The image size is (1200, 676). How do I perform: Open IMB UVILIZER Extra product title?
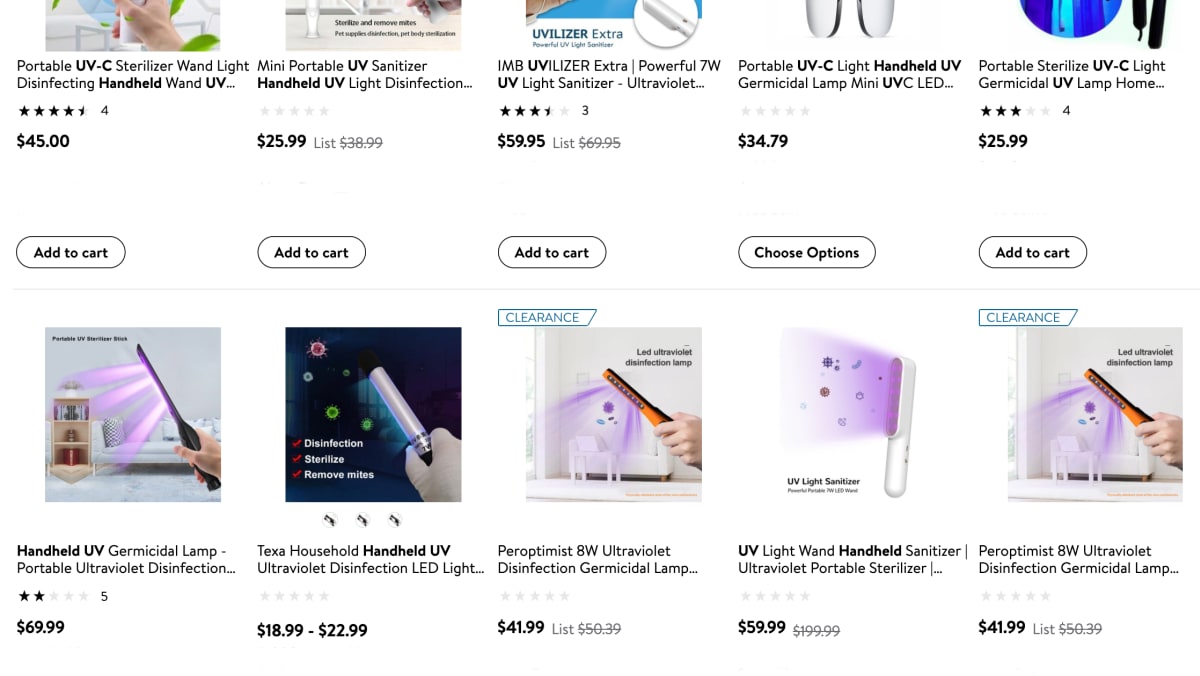point(609,74)
